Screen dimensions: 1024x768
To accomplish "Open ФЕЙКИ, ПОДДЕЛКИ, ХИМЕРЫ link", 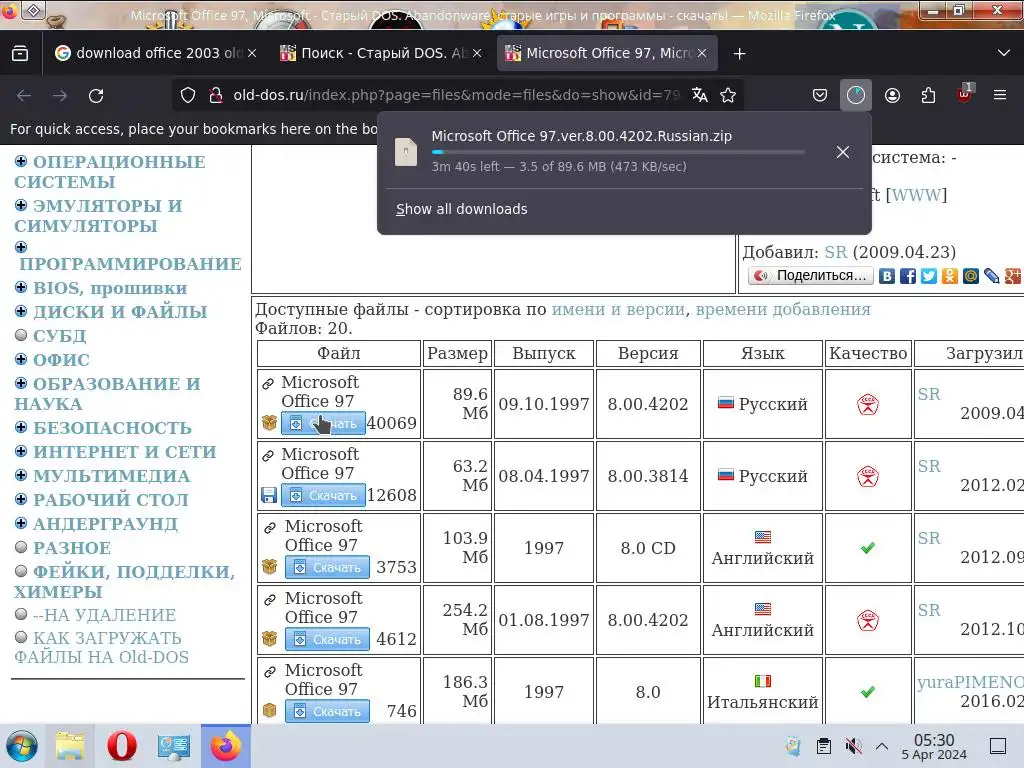I will point(124,581).
